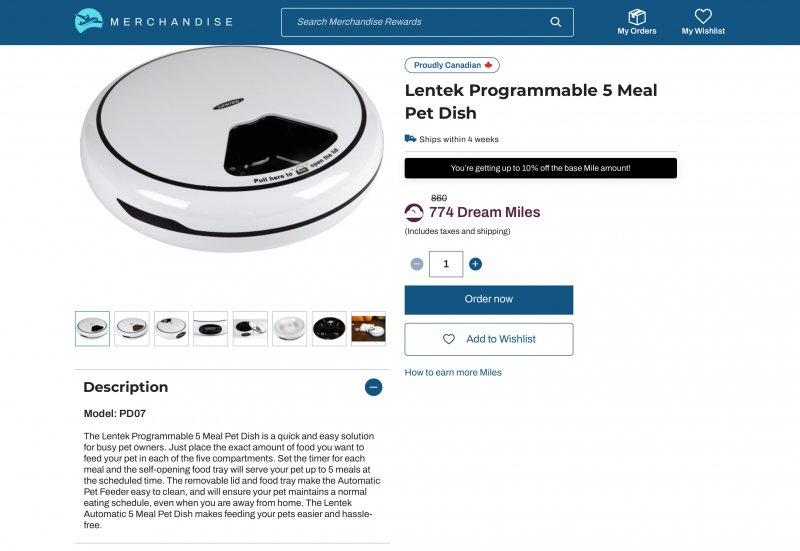Open My Wishlist heart icon
Viewport: 800px width, 551px height.
coord(703,16)
